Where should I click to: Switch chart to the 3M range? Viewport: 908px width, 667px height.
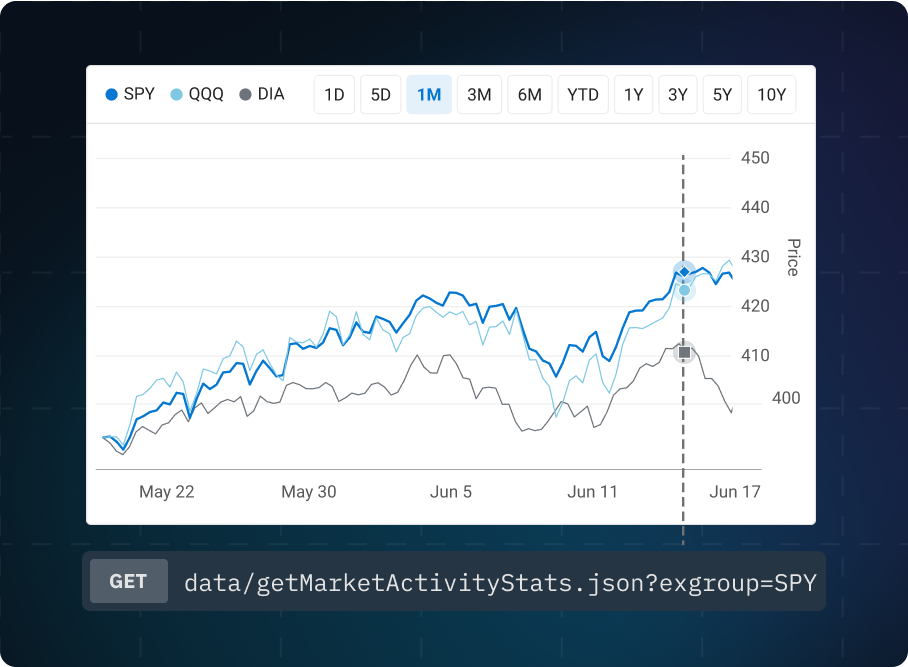[x=479, y=94]
